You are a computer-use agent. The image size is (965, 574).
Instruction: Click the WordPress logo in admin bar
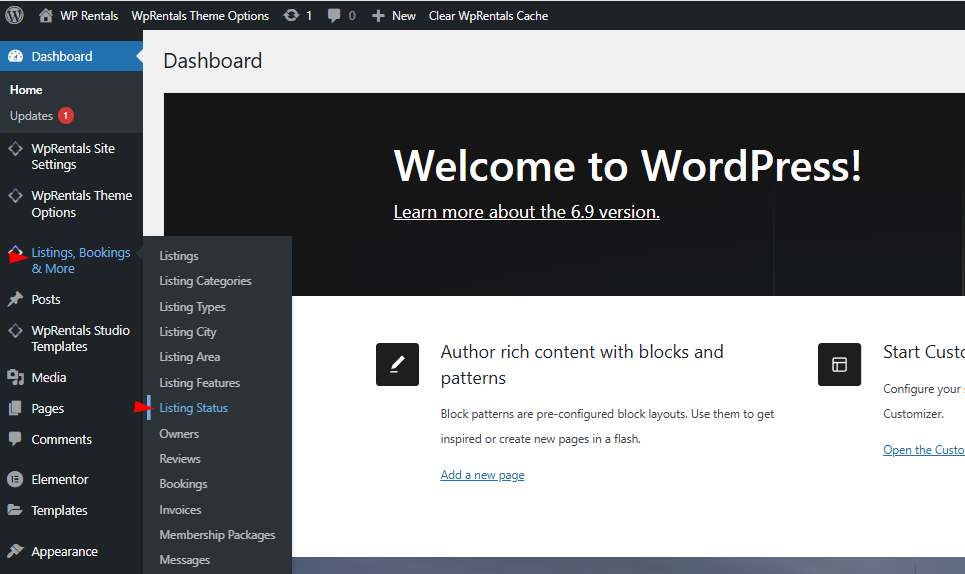point(14,15)
